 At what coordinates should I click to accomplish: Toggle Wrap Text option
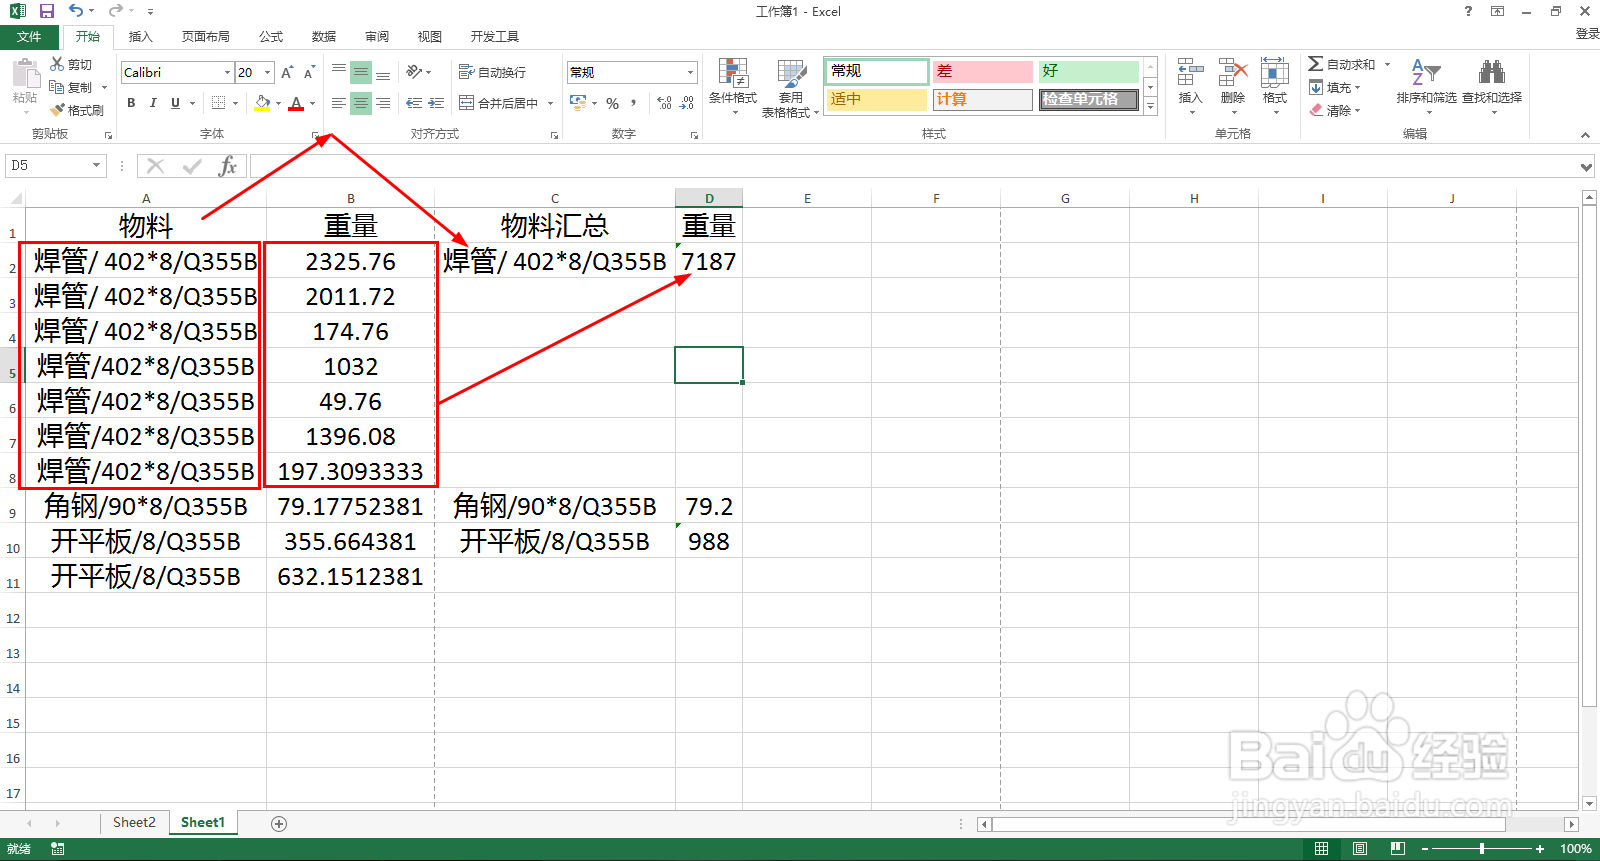pos(492,72)
